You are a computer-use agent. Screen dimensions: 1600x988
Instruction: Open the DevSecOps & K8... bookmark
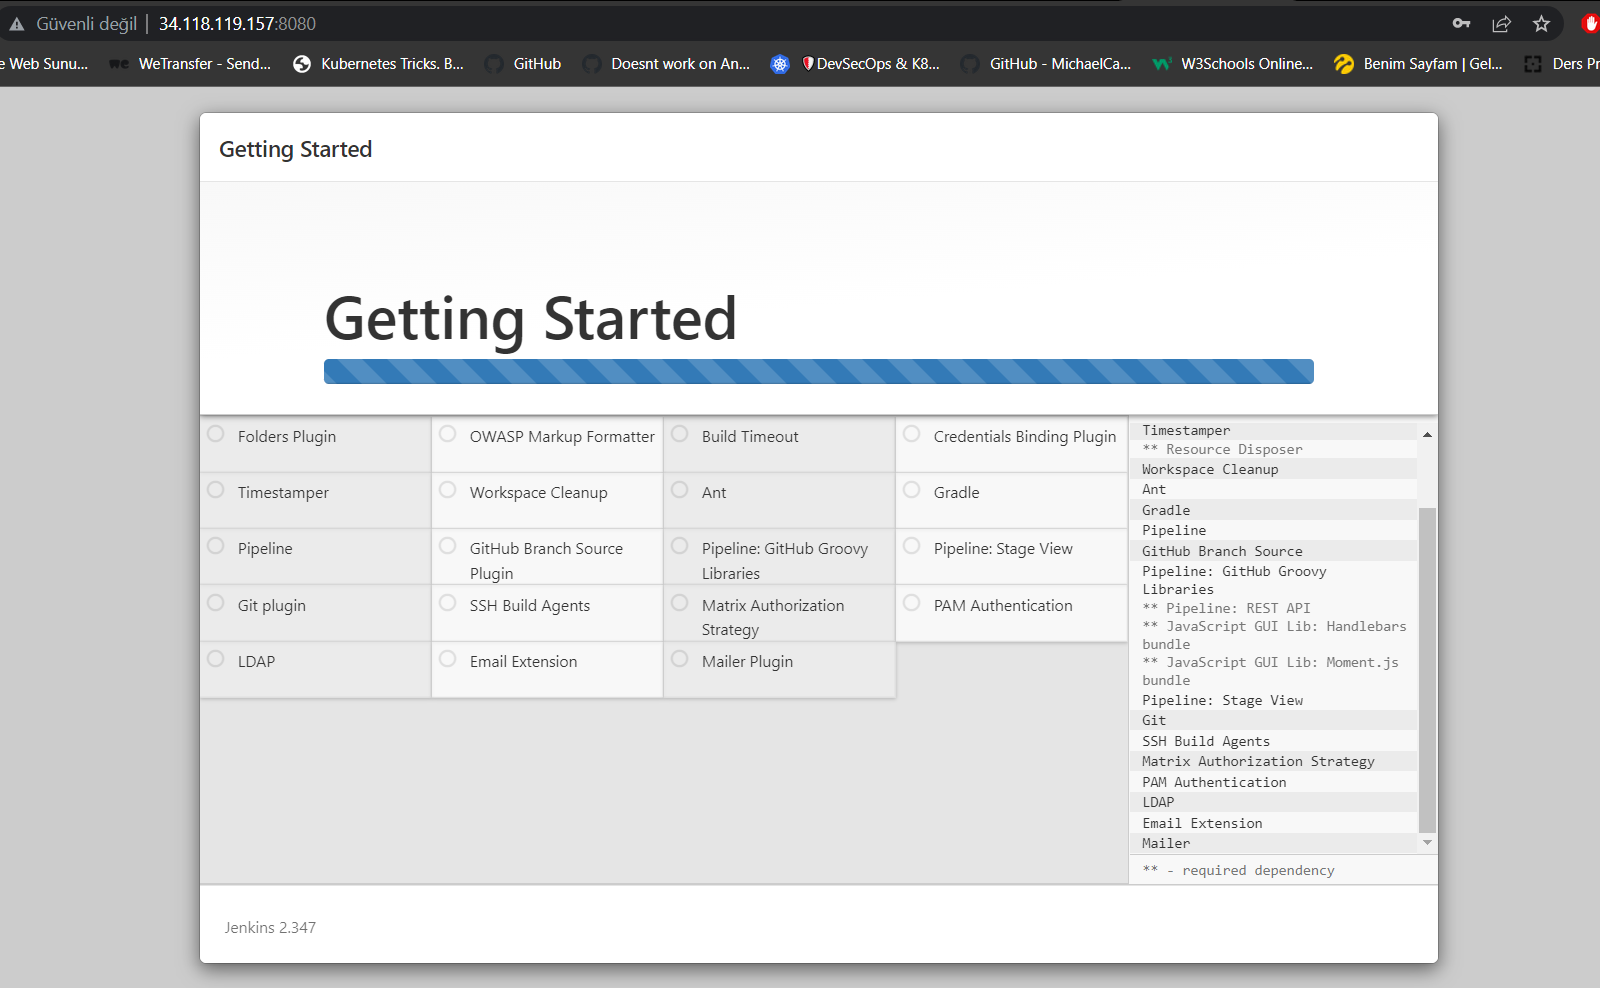[x=855, y=63]
